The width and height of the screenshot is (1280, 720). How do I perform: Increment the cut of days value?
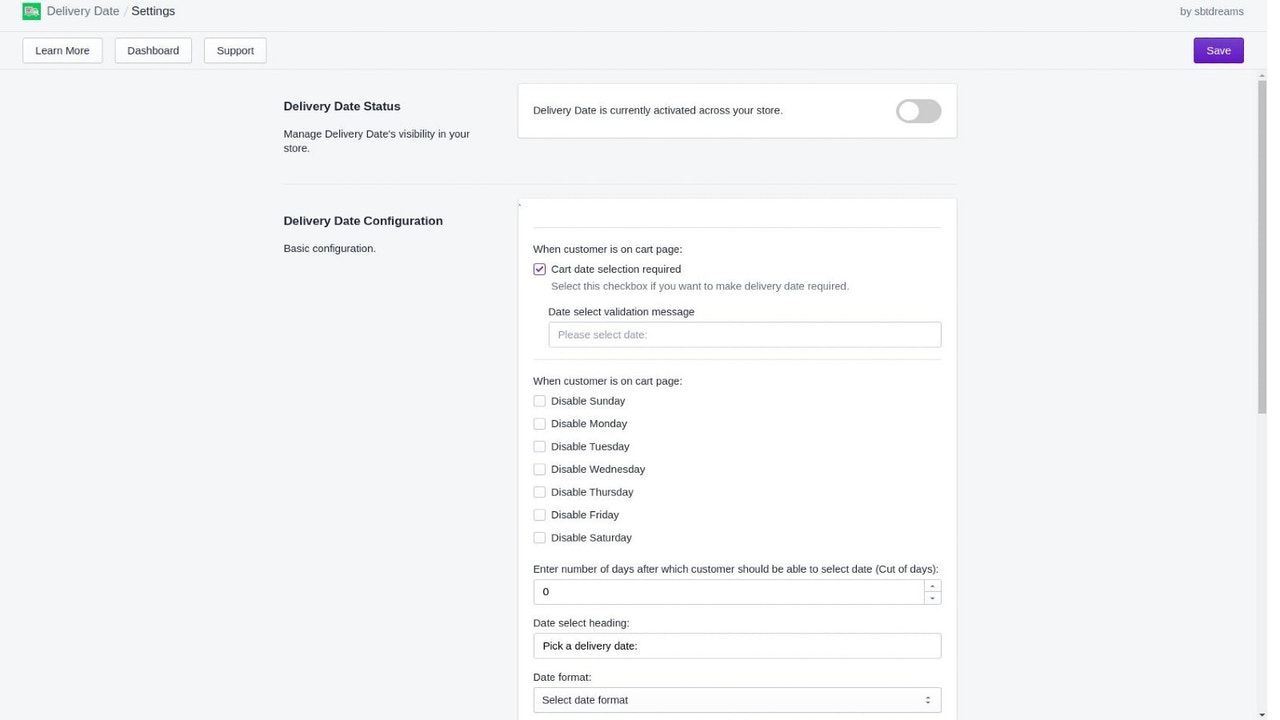(932, 586)
